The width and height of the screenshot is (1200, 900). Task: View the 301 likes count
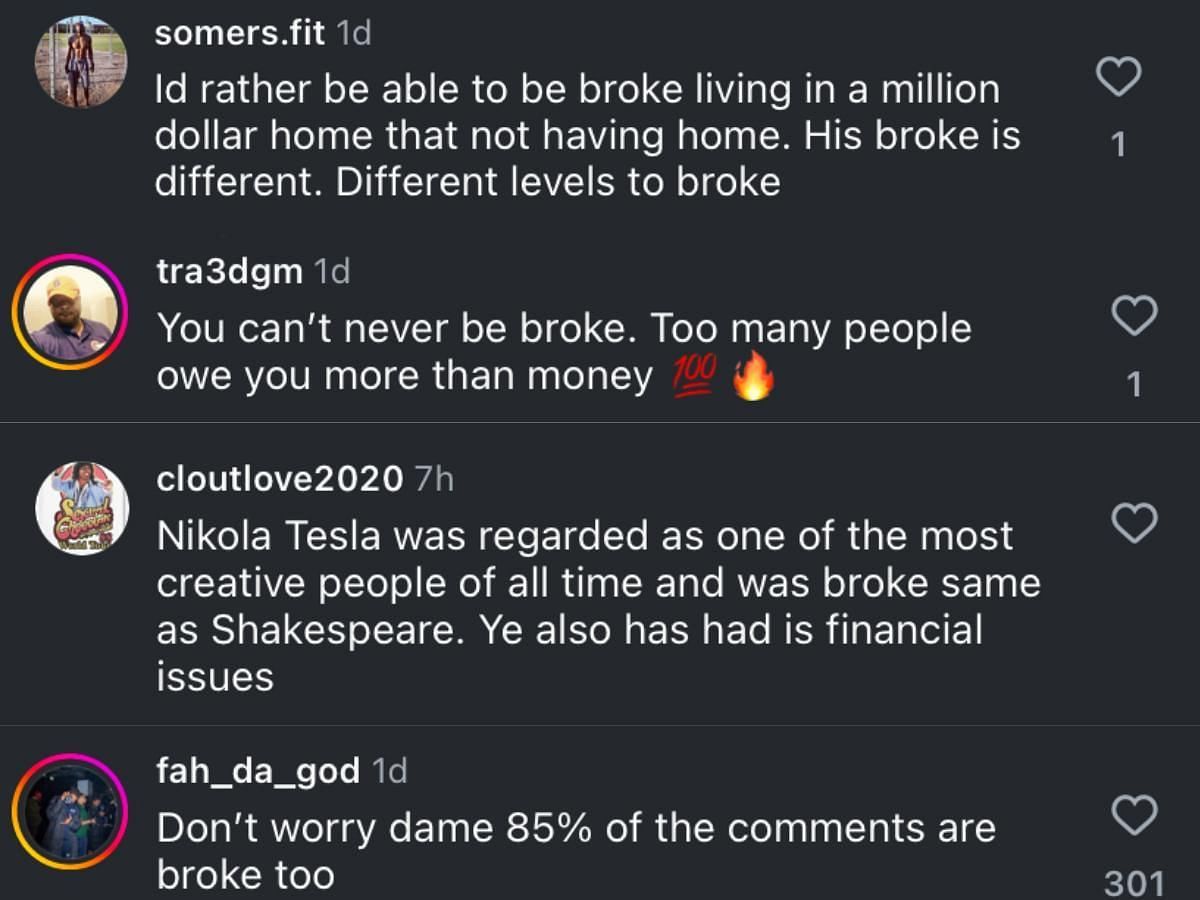pyautogui.click(x=1135, y=884)
